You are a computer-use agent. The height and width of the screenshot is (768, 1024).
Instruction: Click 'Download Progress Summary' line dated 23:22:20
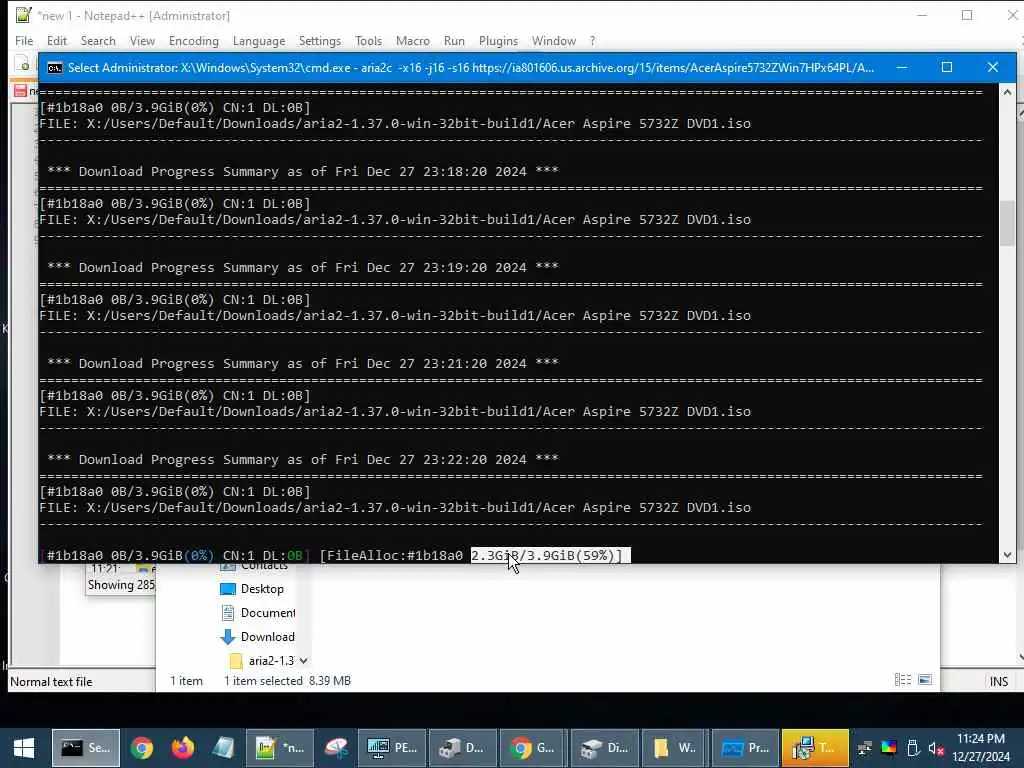pos(302,459)
